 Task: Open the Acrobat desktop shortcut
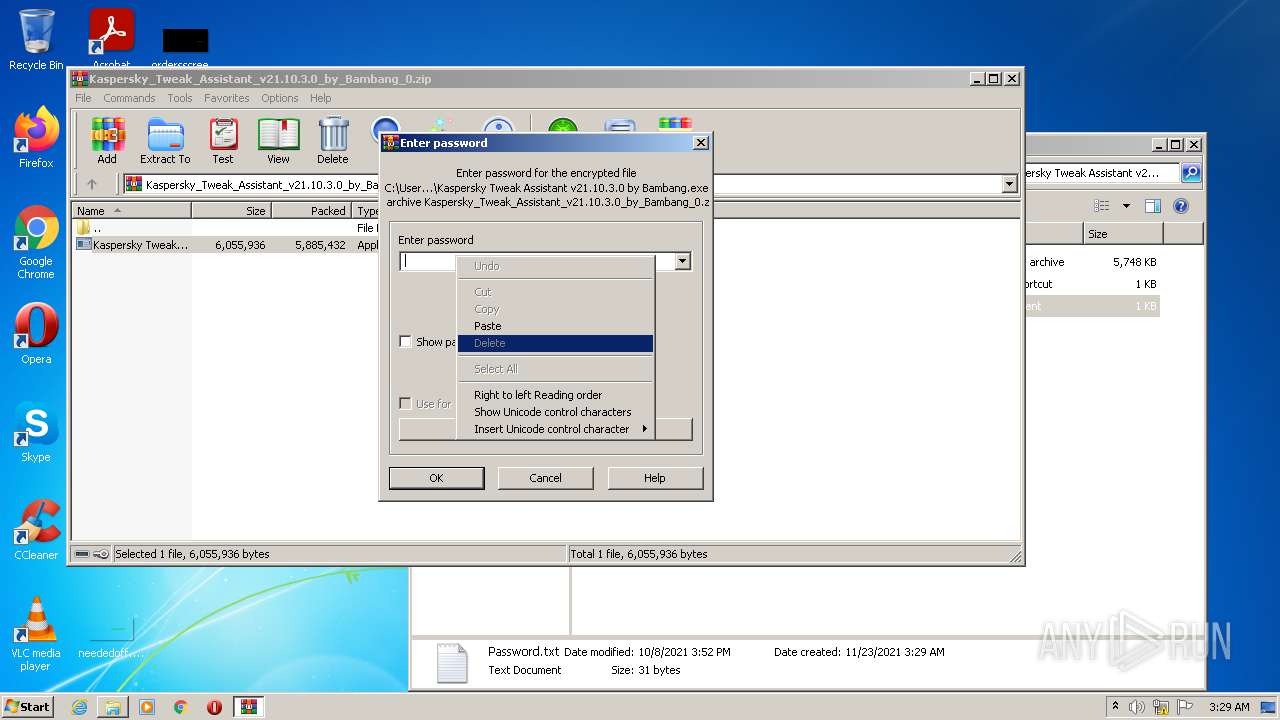pos(112,38)
